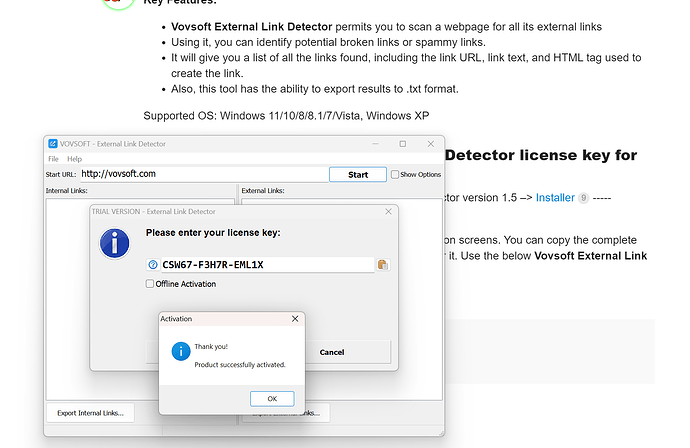The height and width of the screenshot is (448, 690).
Task: Close the TRIAL VERSION license dialog
Action: click(387, 212)
